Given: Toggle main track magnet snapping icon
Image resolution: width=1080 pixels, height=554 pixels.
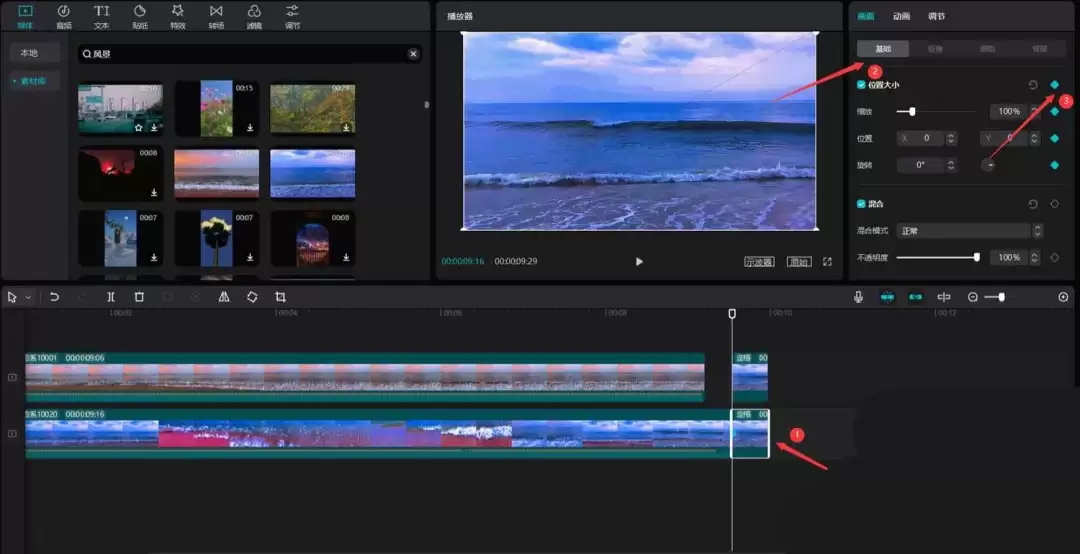Looking at the screenshot, I should (887, 297).
